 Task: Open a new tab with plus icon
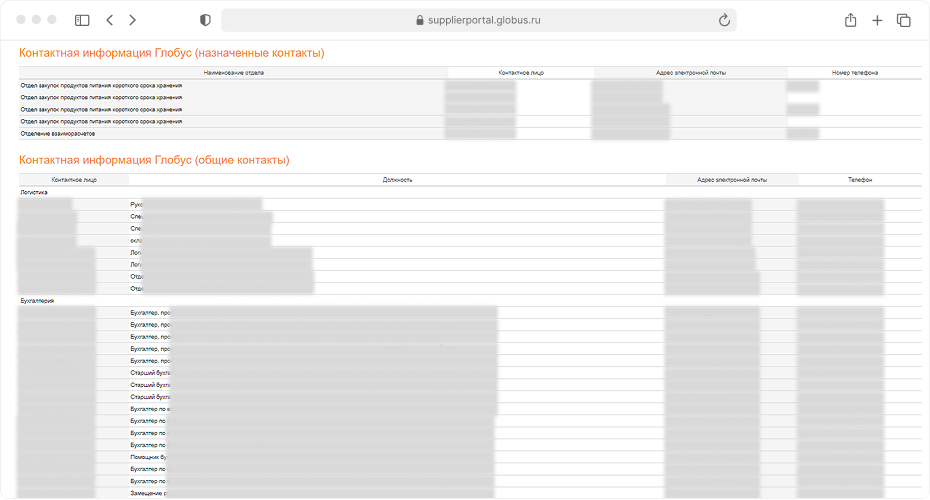point(877,21)
